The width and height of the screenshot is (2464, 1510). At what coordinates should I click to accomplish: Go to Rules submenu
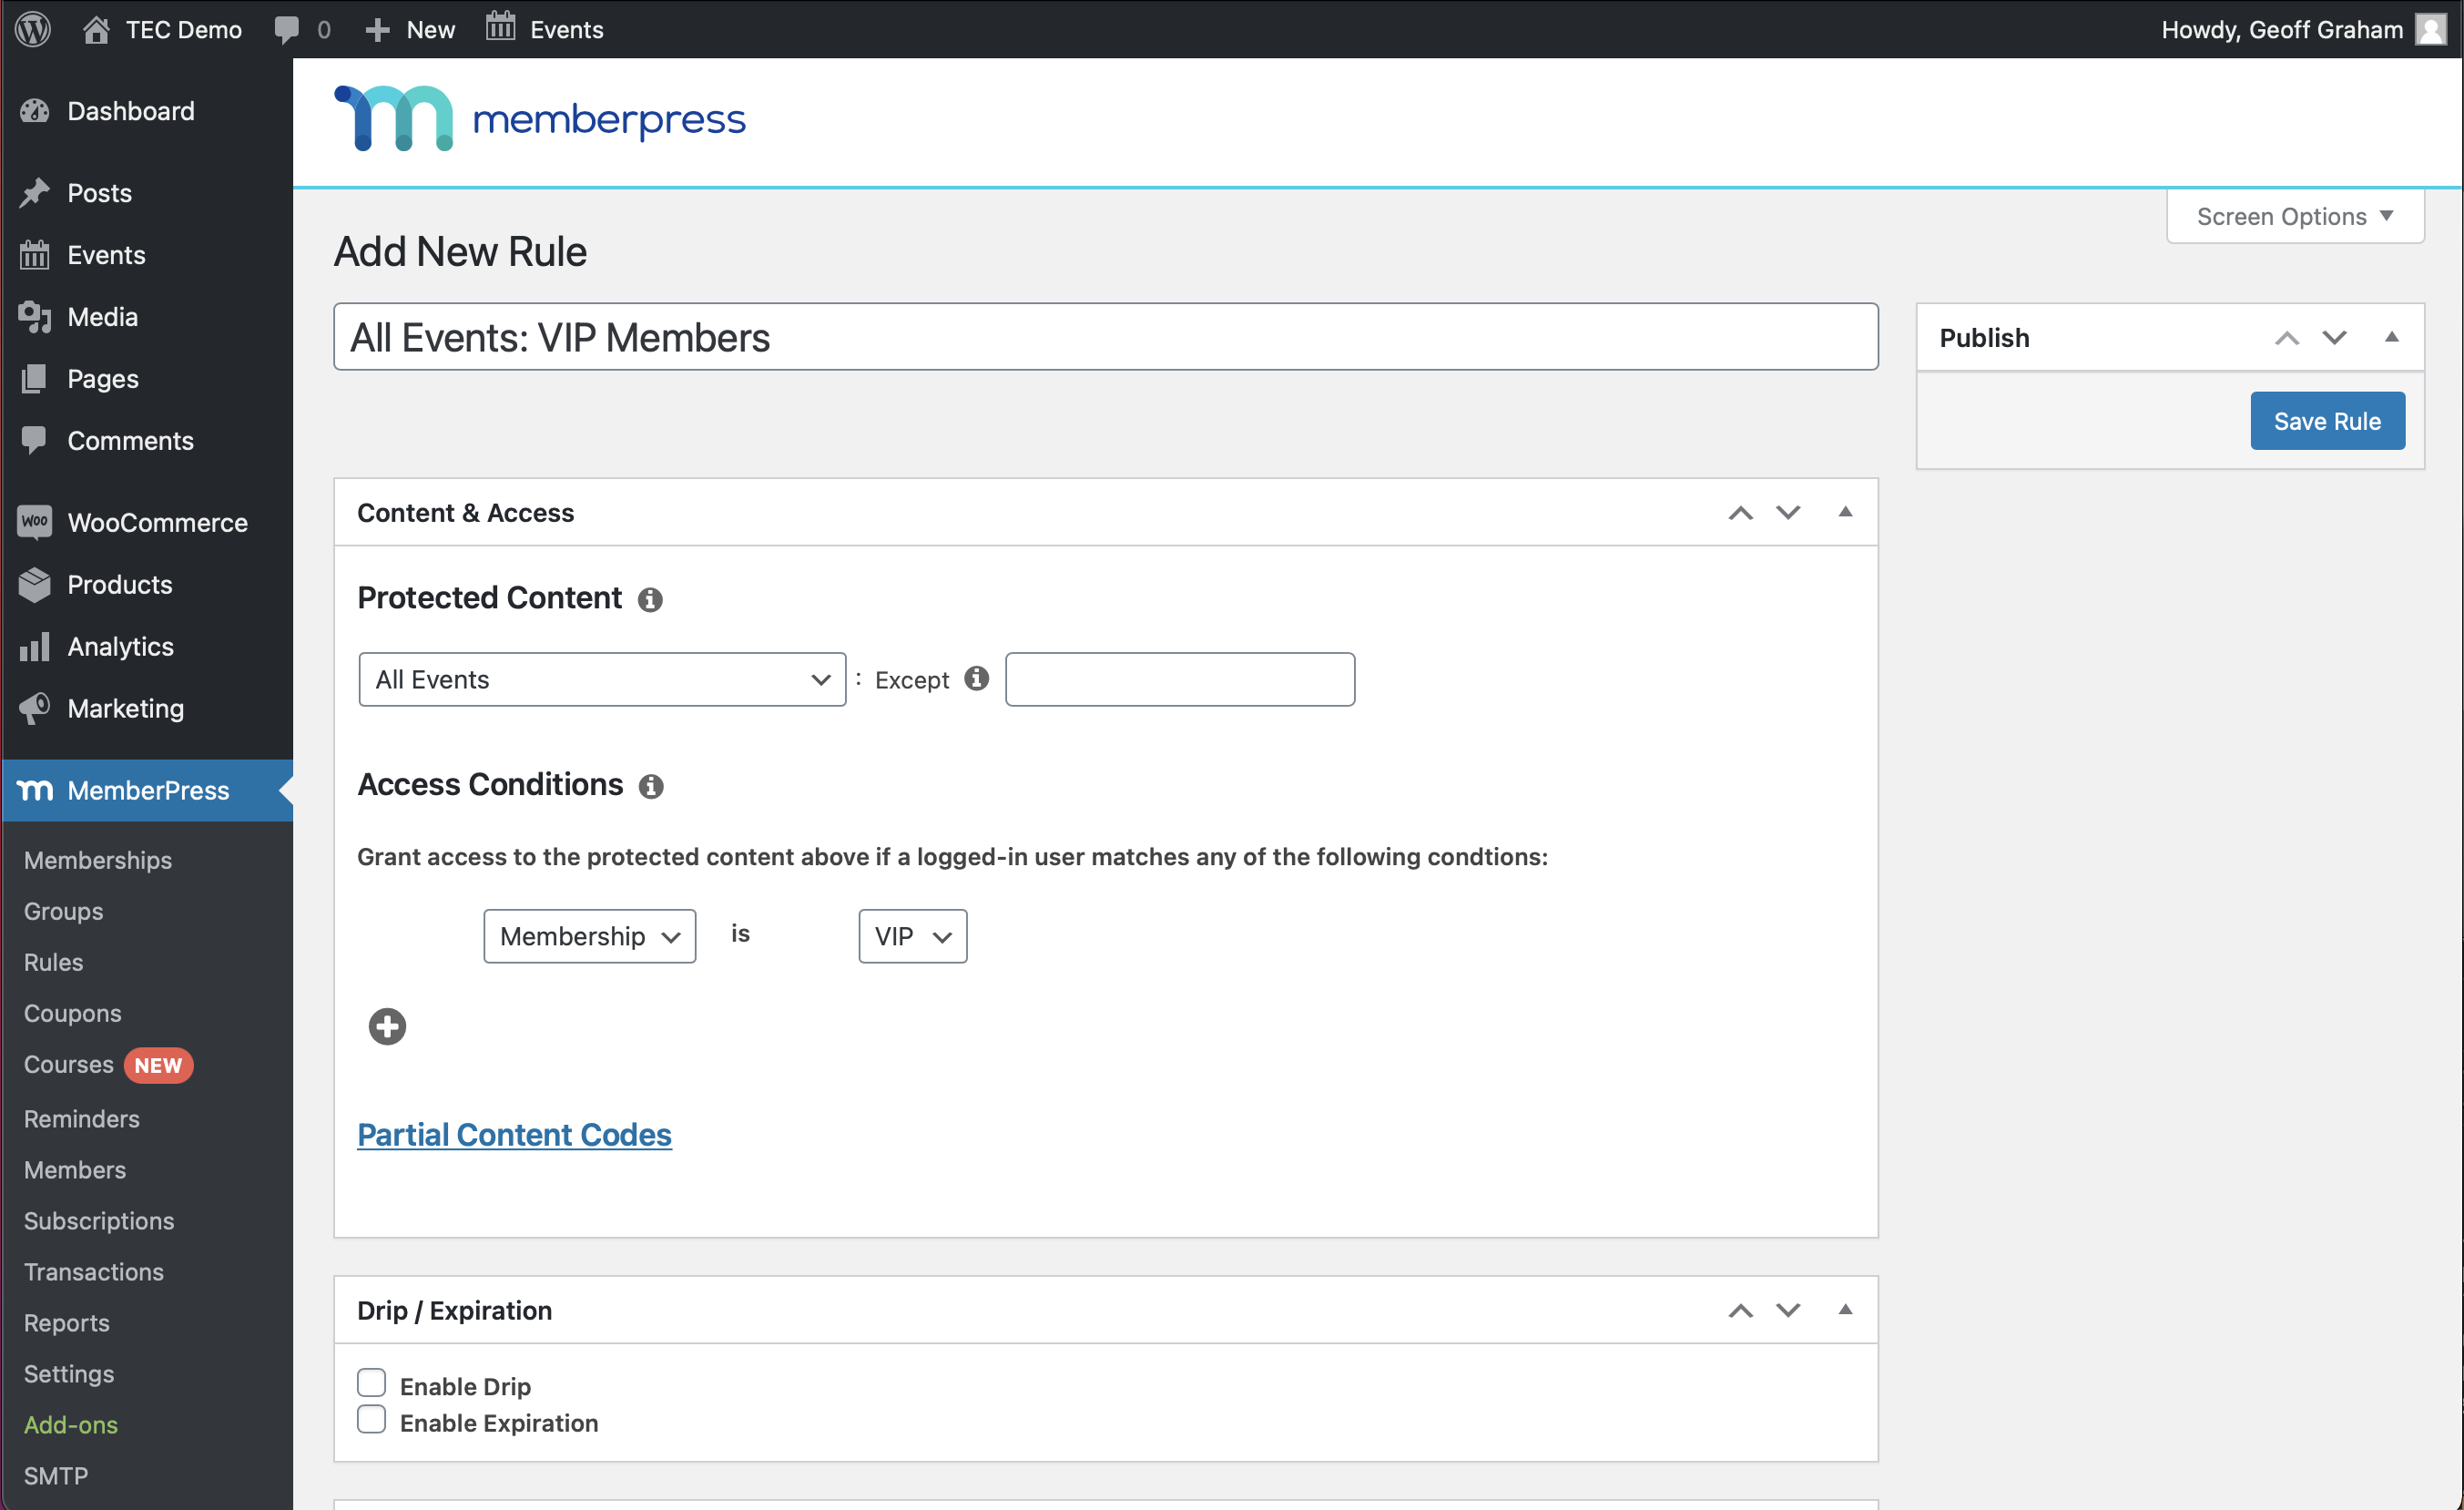[x=54, y=962]
